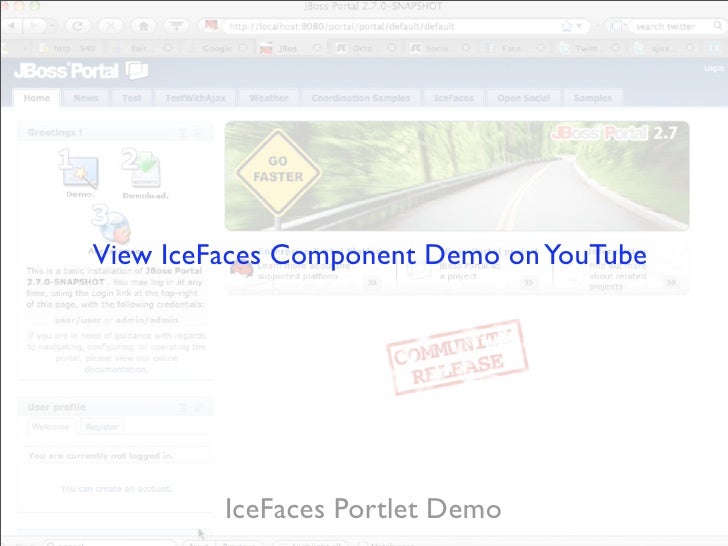Select the Register tab in User profile
This screenshot has height=546, width=728.
click(x=102, y=427)
